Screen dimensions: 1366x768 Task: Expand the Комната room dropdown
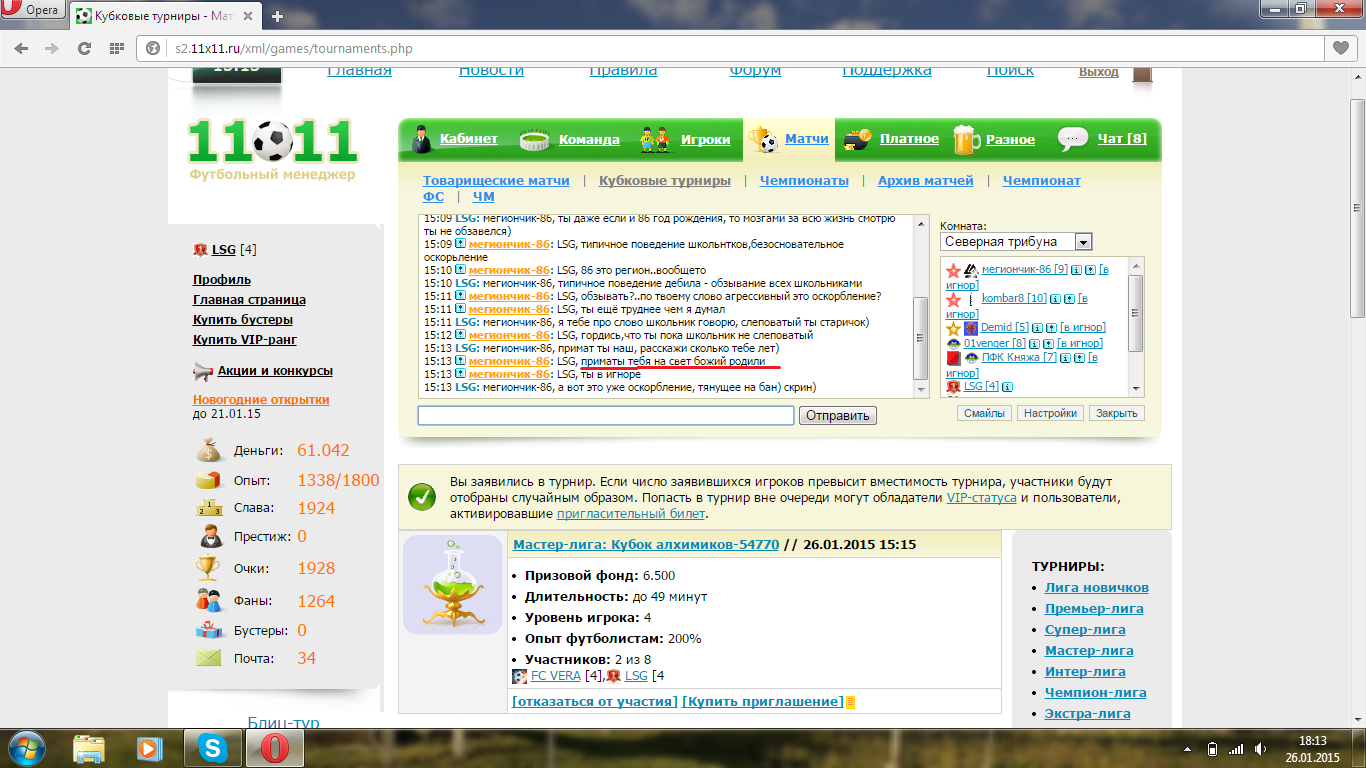click(x=1083, y=242)
